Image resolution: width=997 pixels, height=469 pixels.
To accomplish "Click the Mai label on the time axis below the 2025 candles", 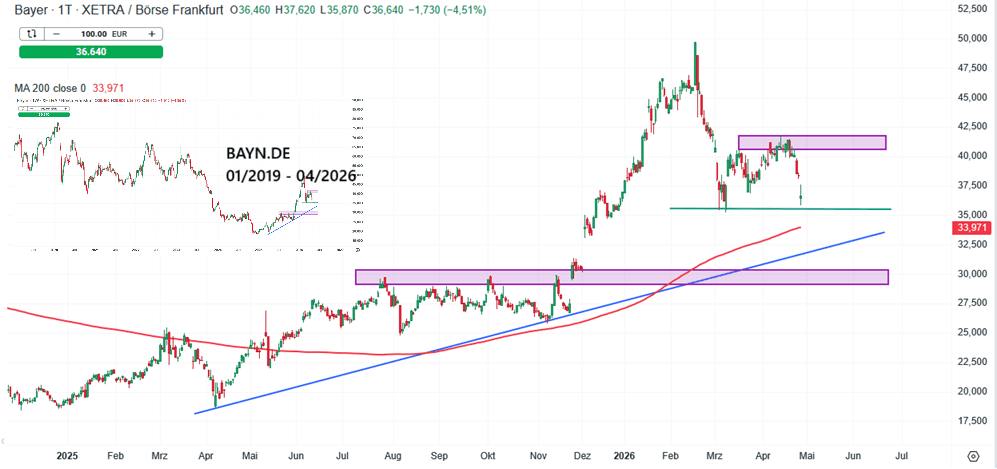I will coord(251,456).
